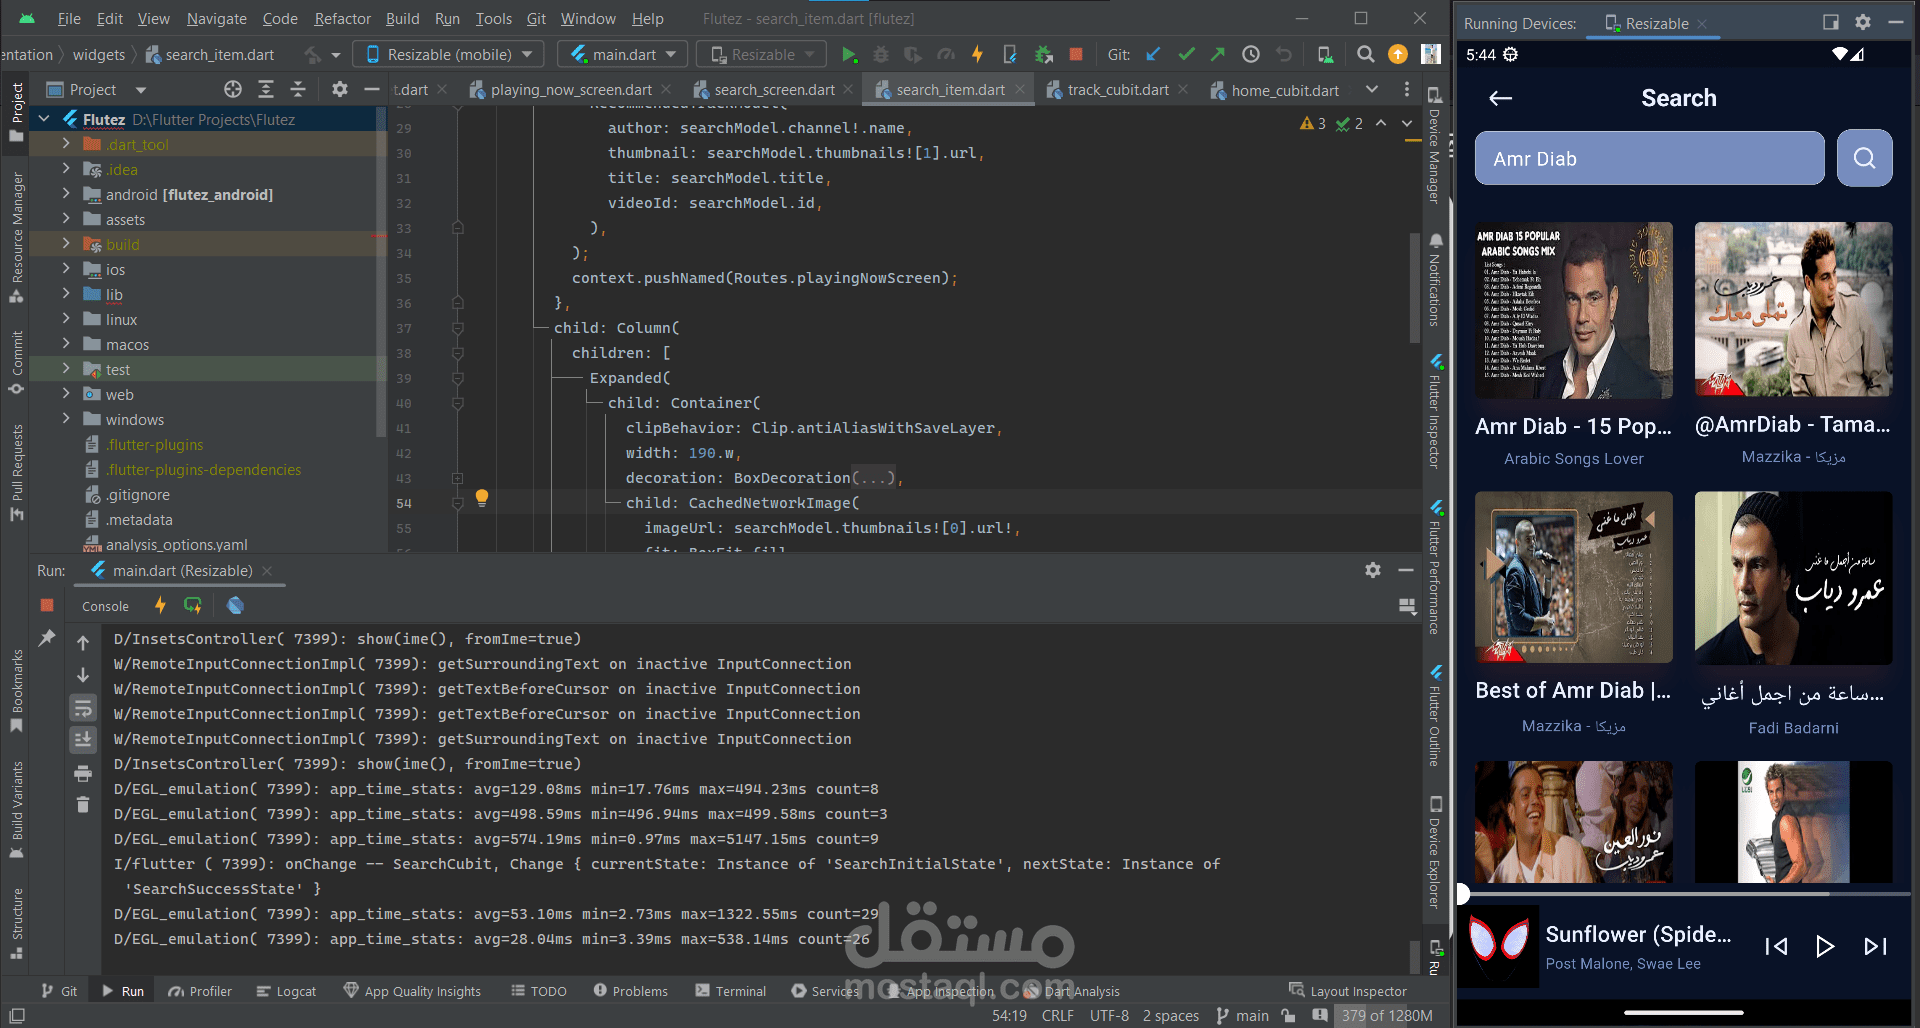Toggle soft-wrap in Run console

[83, 708]
